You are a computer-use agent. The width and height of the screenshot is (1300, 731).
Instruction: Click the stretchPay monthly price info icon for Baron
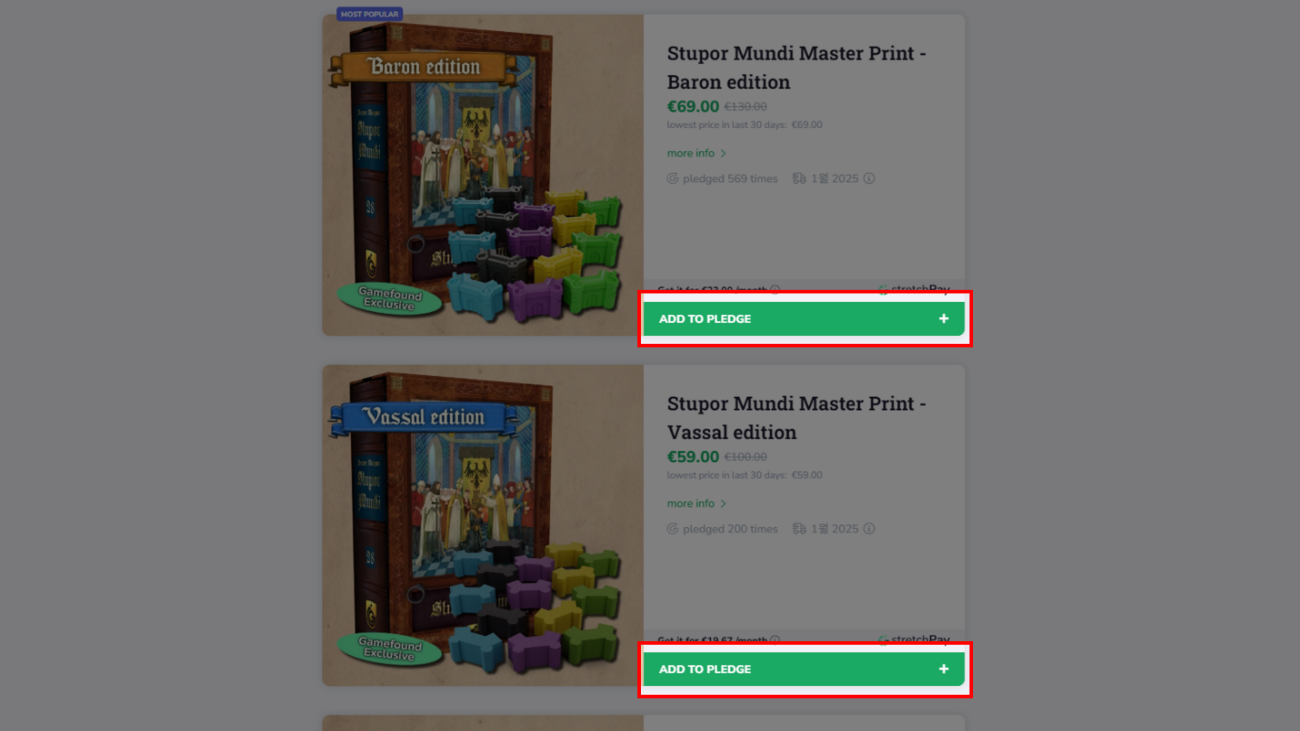pos(775,290)
